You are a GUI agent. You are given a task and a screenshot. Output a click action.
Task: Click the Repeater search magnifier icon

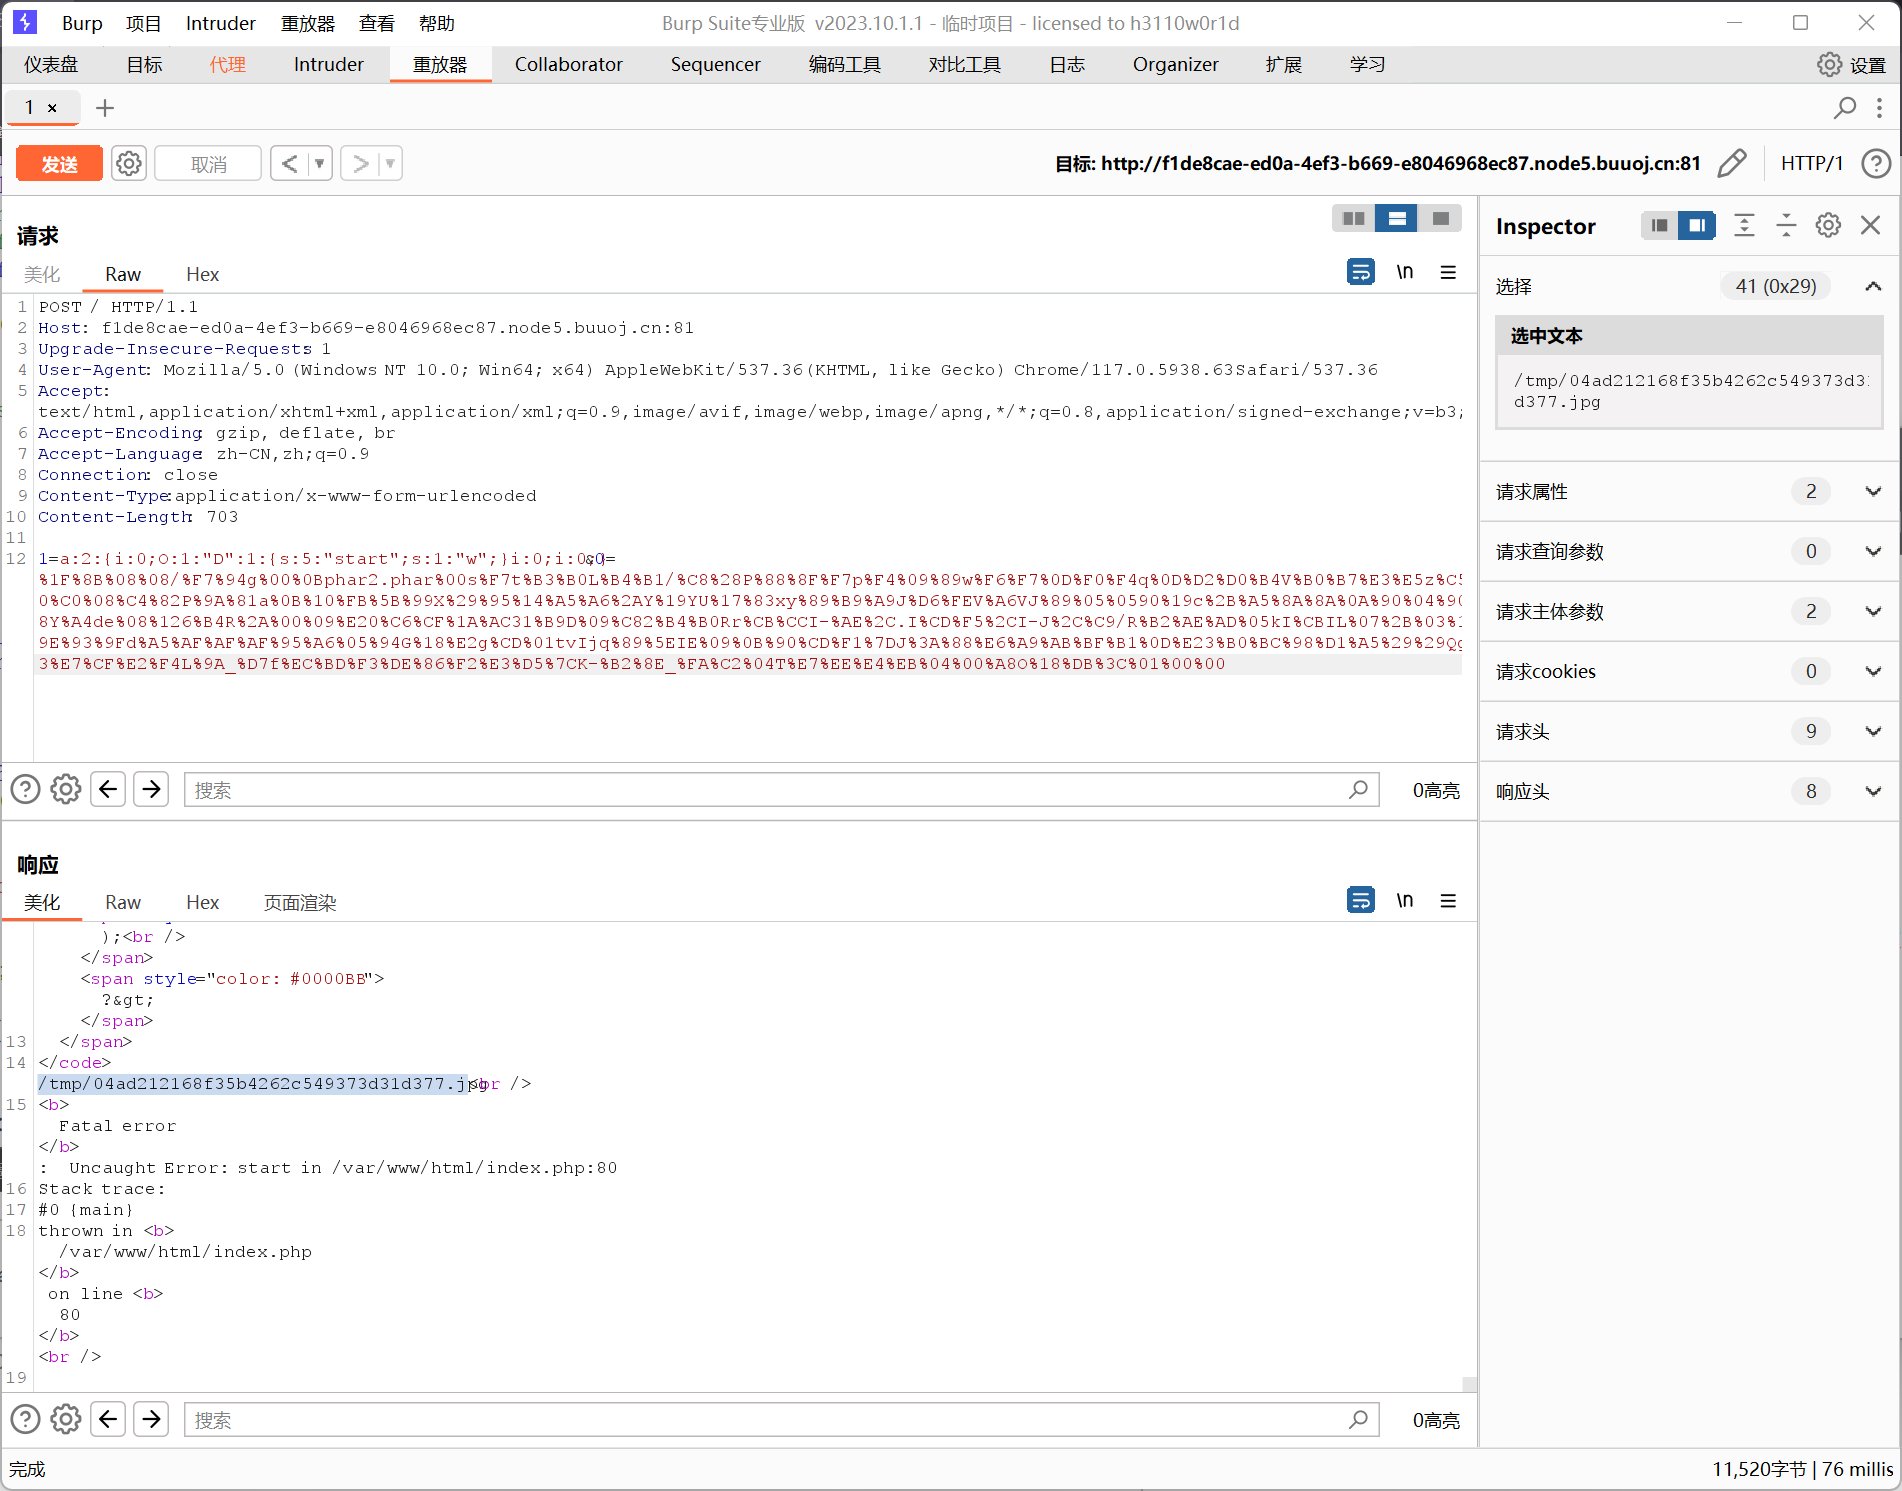coord(1845,108)
